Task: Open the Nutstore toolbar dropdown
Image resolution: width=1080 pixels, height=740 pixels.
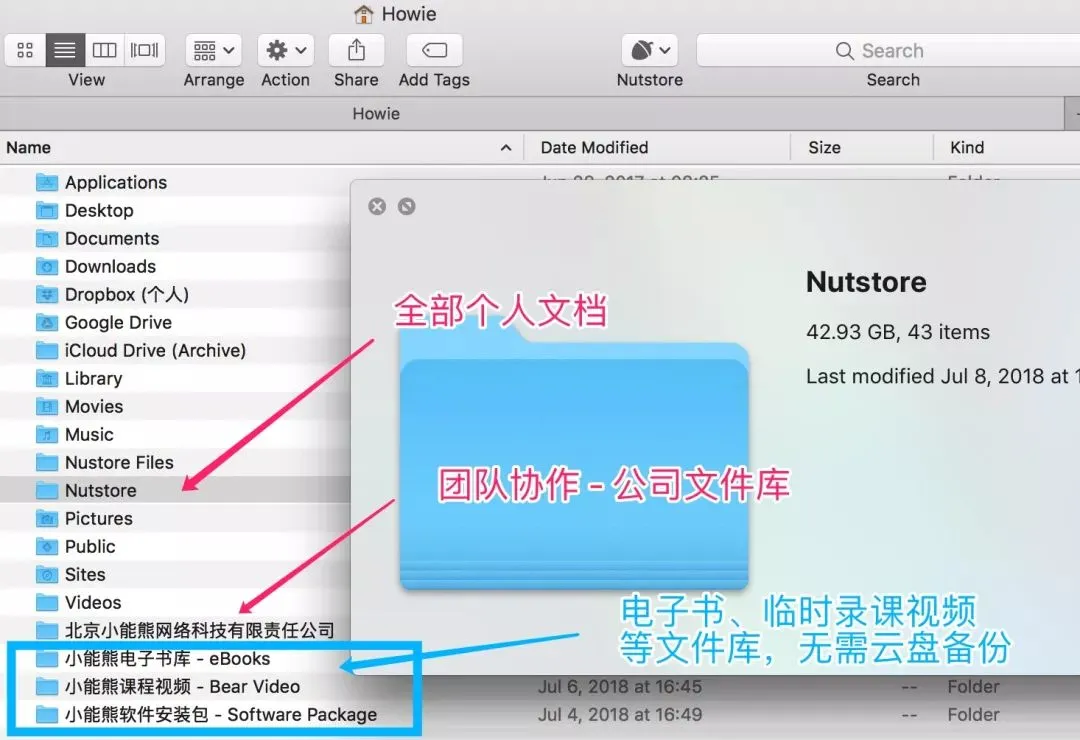Action: click(650, 50)
